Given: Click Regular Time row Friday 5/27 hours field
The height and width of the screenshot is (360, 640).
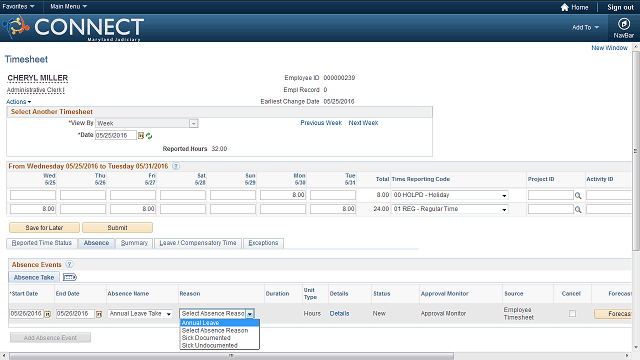Looking at the screenshot, I should pos(133,209).
